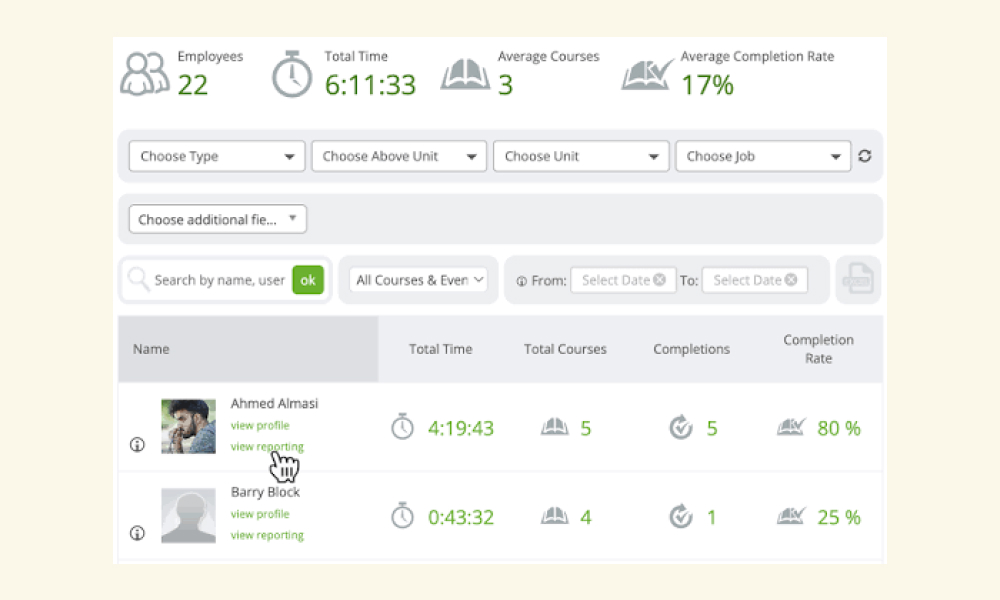Click Ahmed Almasi's profile photo
The width and height of the screenshot is (1000, 600).
click(x=188, y=427)
